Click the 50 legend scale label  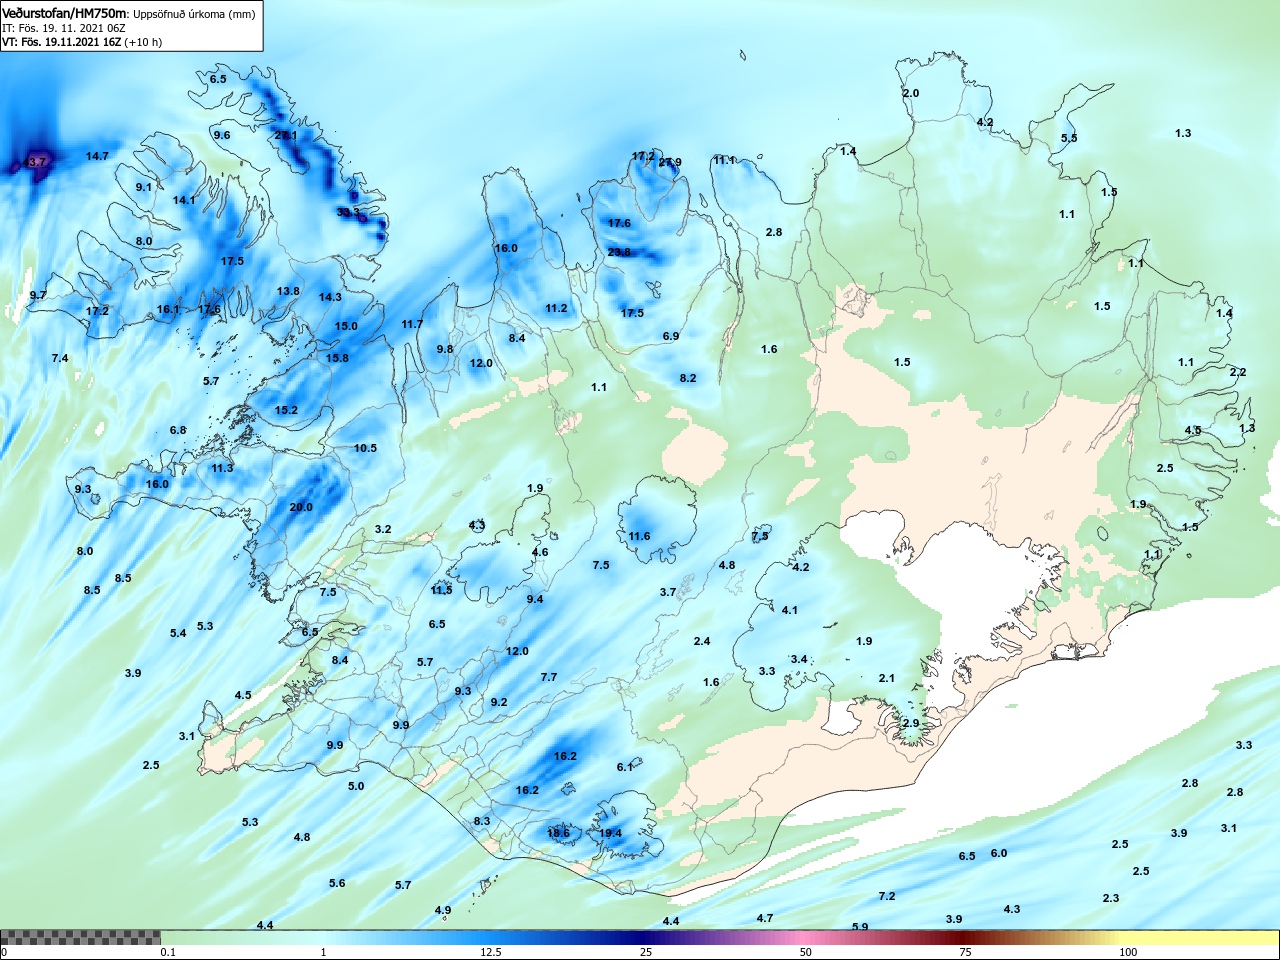[806, 952]
